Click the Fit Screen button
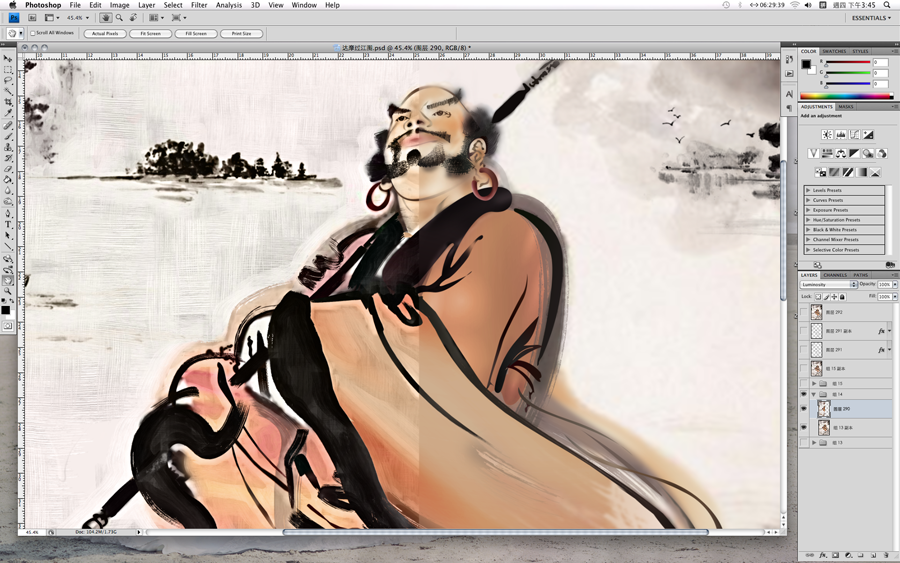900x563 pixels. point(150,34)
